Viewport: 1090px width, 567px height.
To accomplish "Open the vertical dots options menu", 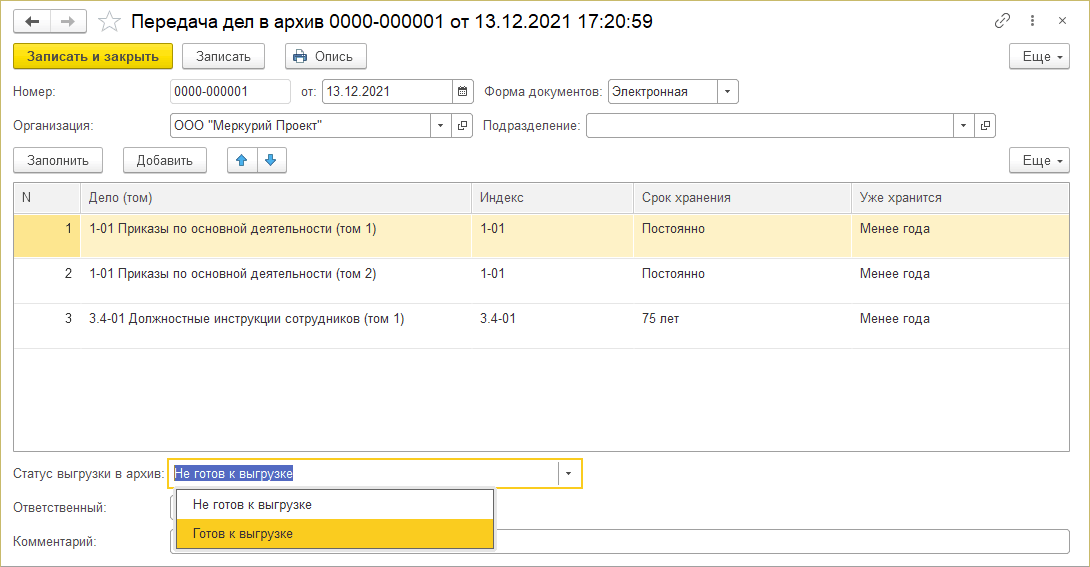I will pos(1032,21).
